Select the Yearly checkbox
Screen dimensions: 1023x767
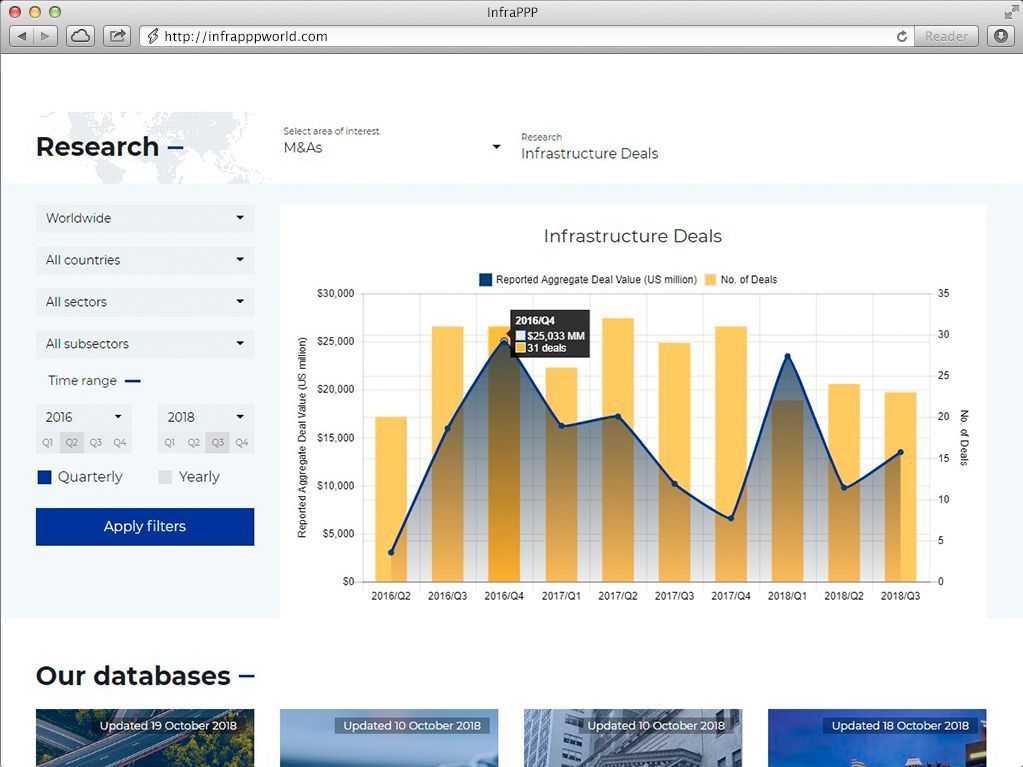pos(166,477)
